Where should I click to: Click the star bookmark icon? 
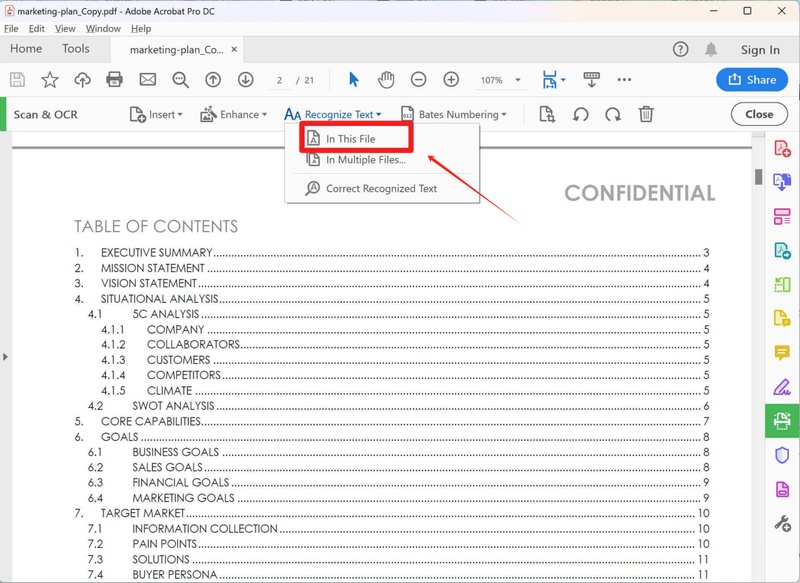50,80
